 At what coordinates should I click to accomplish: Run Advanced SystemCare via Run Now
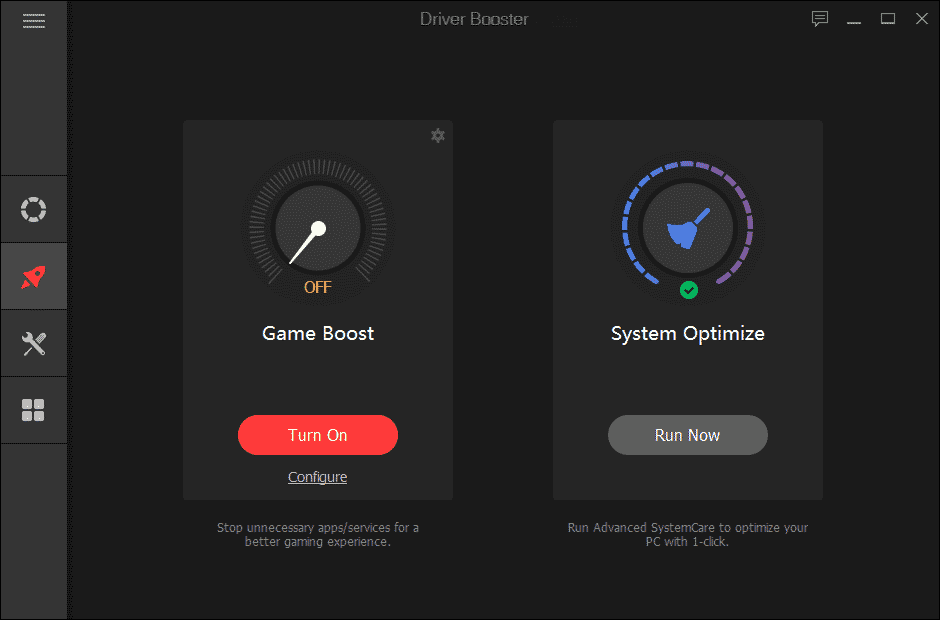[687, 435]
